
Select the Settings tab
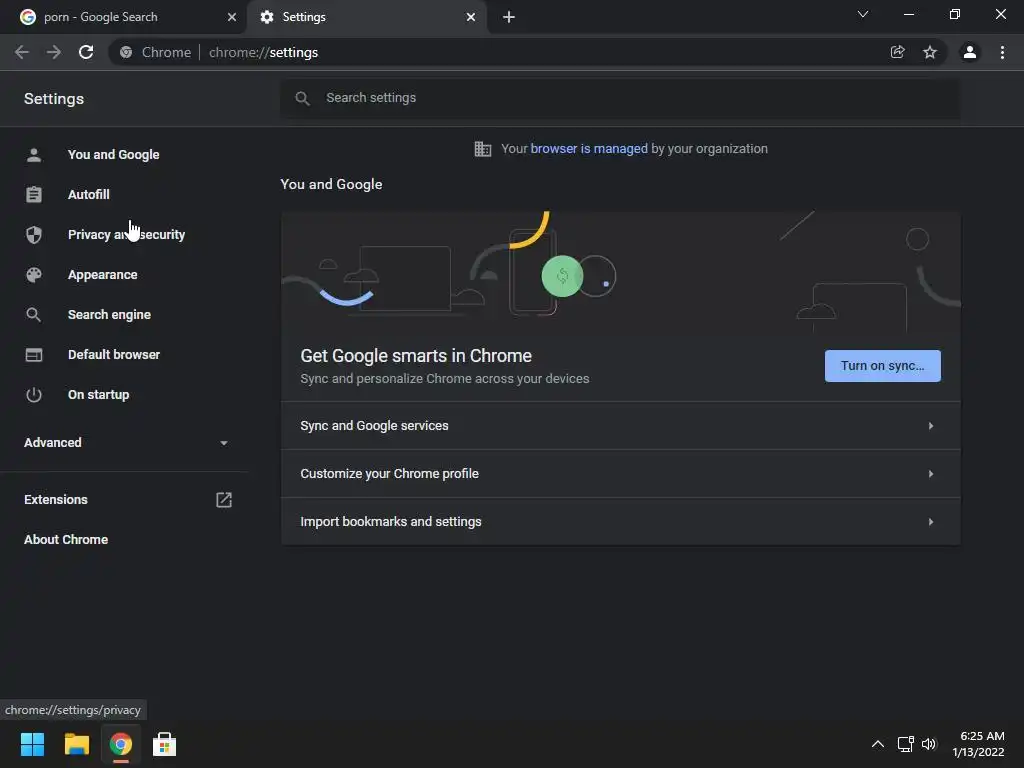coord(368,17)
